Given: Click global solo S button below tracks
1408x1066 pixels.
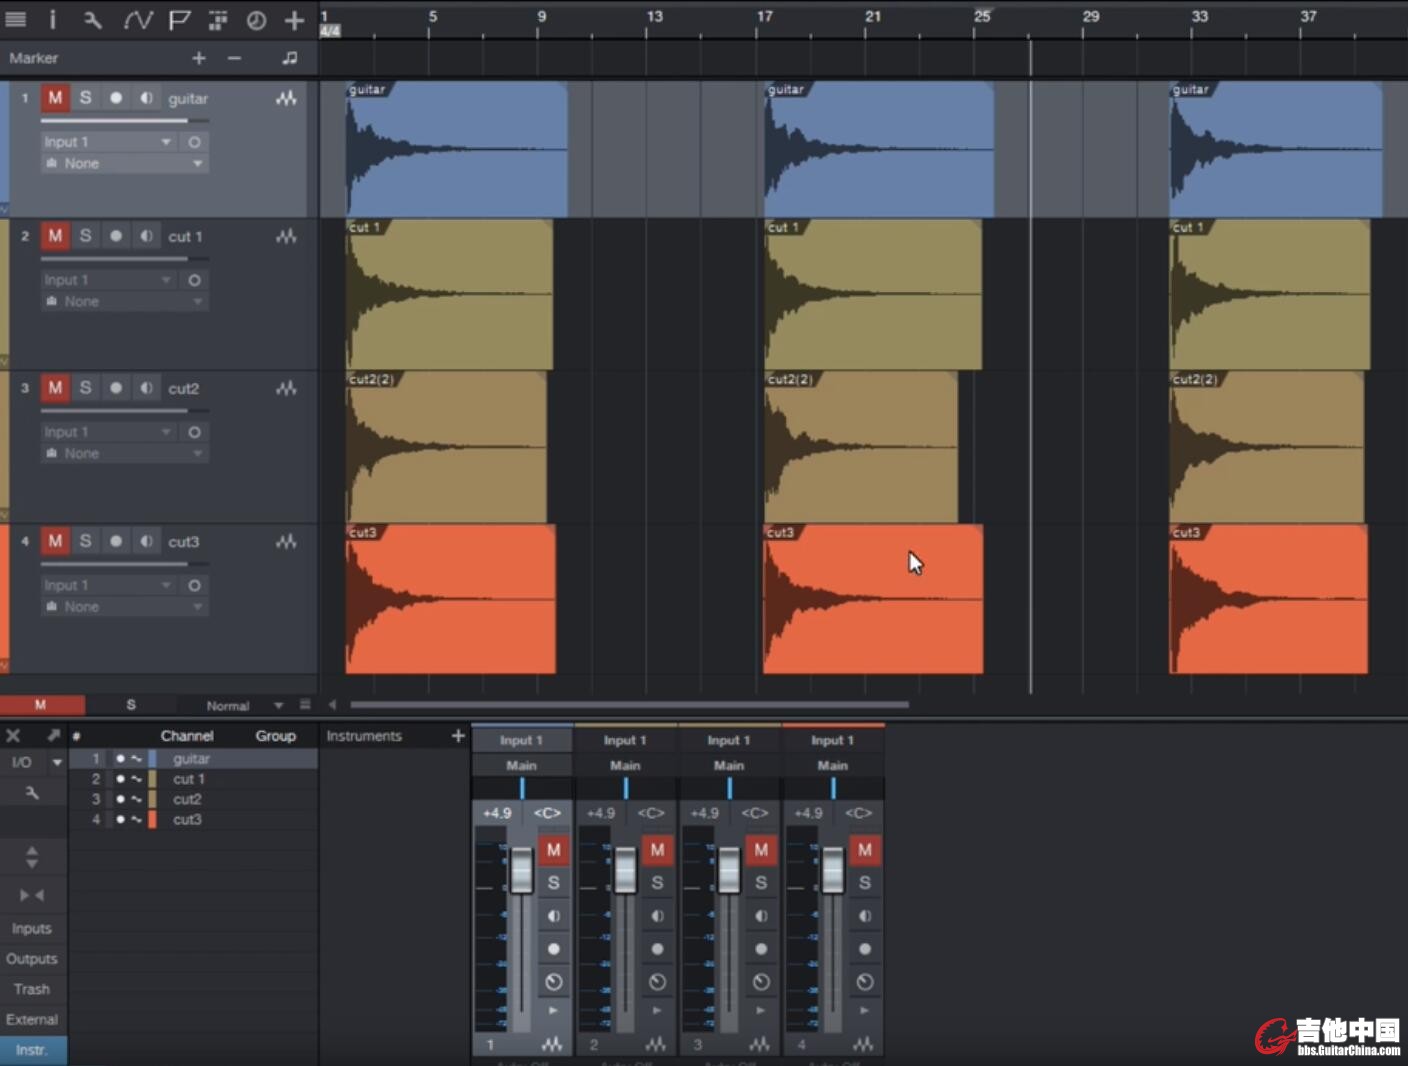Looking at the screenshot, I should tap(131, 705).
